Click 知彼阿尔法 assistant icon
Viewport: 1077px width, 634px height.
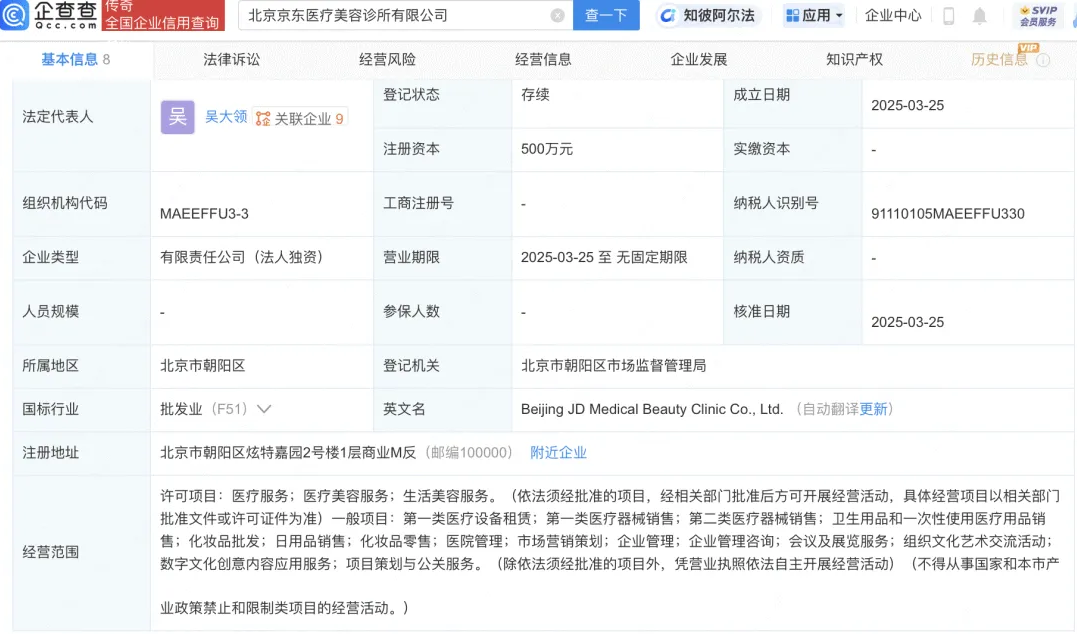tap(667, 15)
